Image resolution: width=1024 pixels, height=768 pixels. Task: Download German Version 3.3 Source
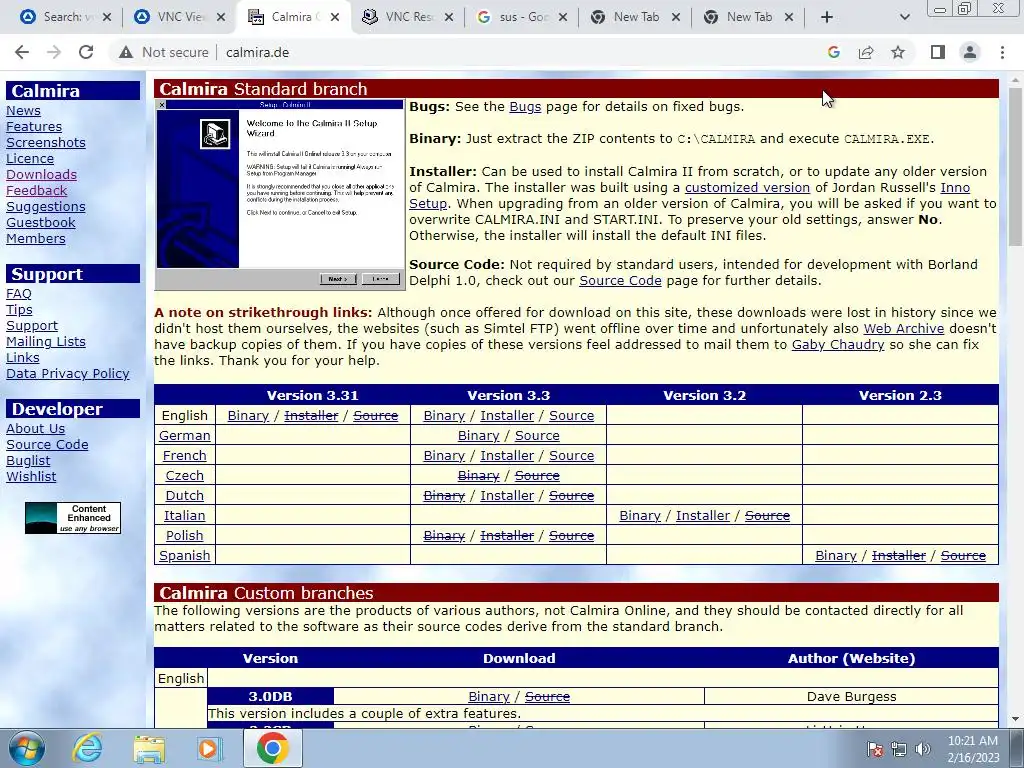point(537,436)
